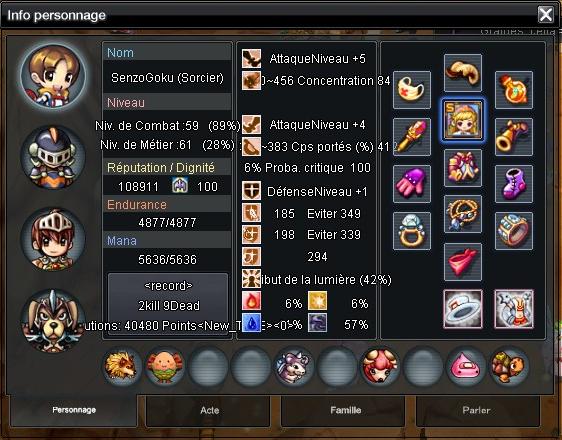
Task: Click the turtle pet slot
Action: (509, 366)
